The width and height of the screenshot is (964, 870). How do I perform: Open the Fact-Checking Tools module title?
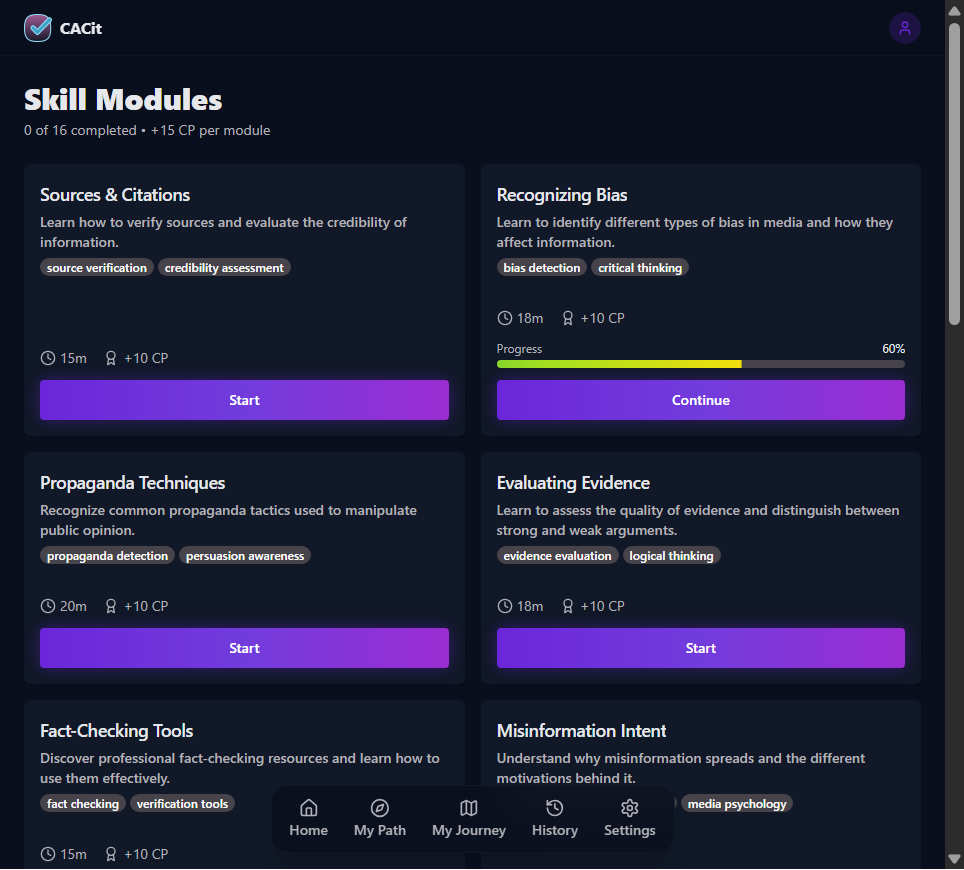pos(116,730)
